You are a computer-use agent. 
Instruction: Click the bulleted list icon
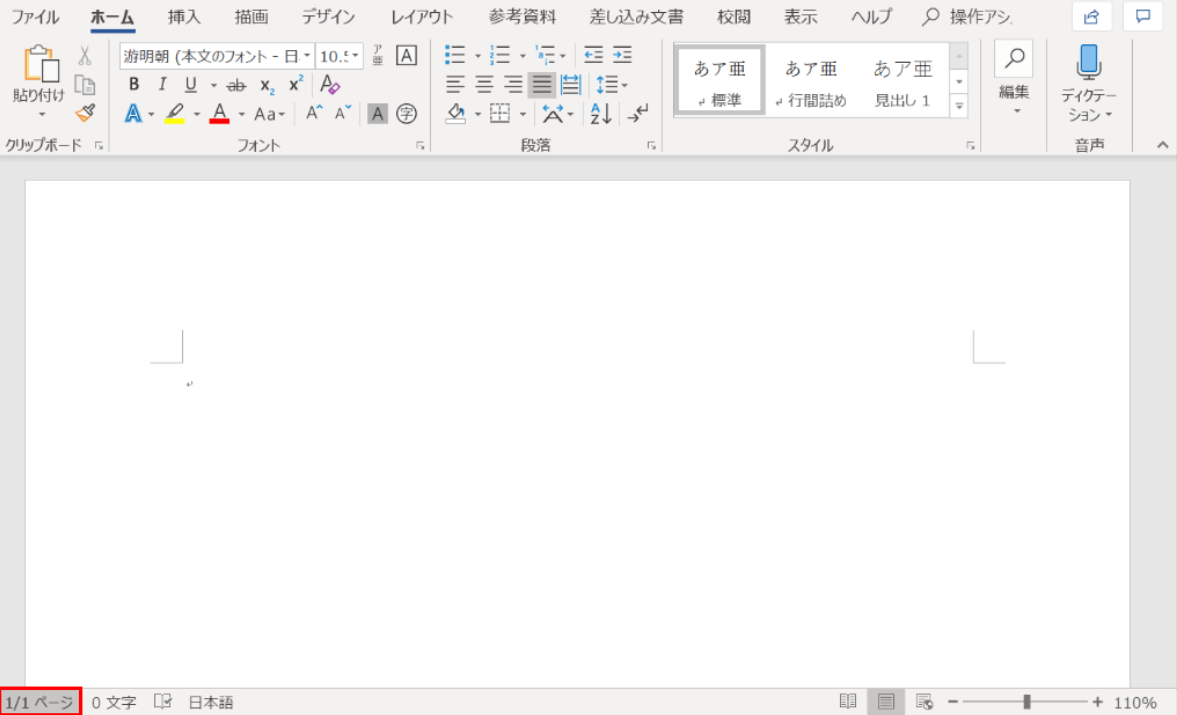pos(455,55)
